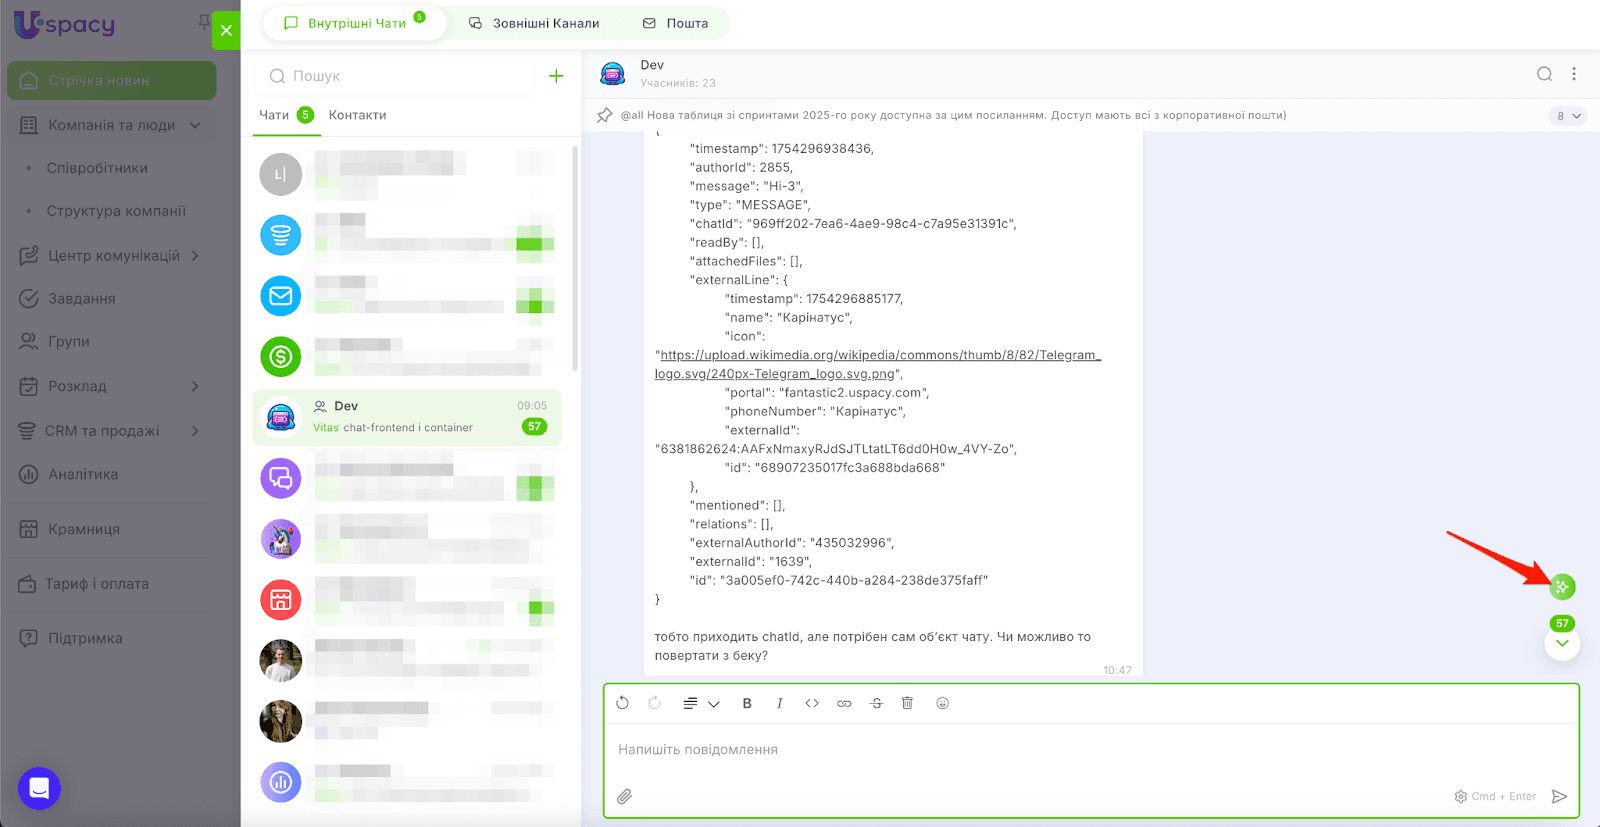Viewport: 1600px width, 827px height.
Task: Open the blue support chat widget
Action: [x=39, y=788]
